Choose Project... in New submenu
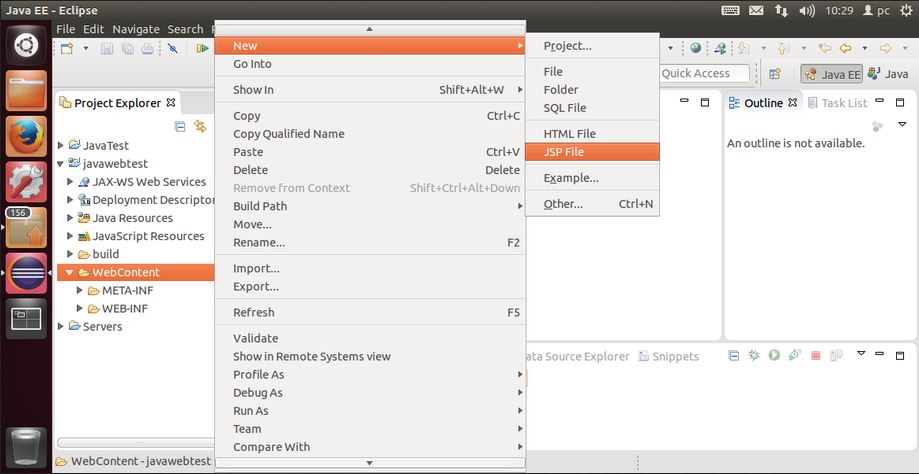The image size is (919, 474). click(593, 46)
